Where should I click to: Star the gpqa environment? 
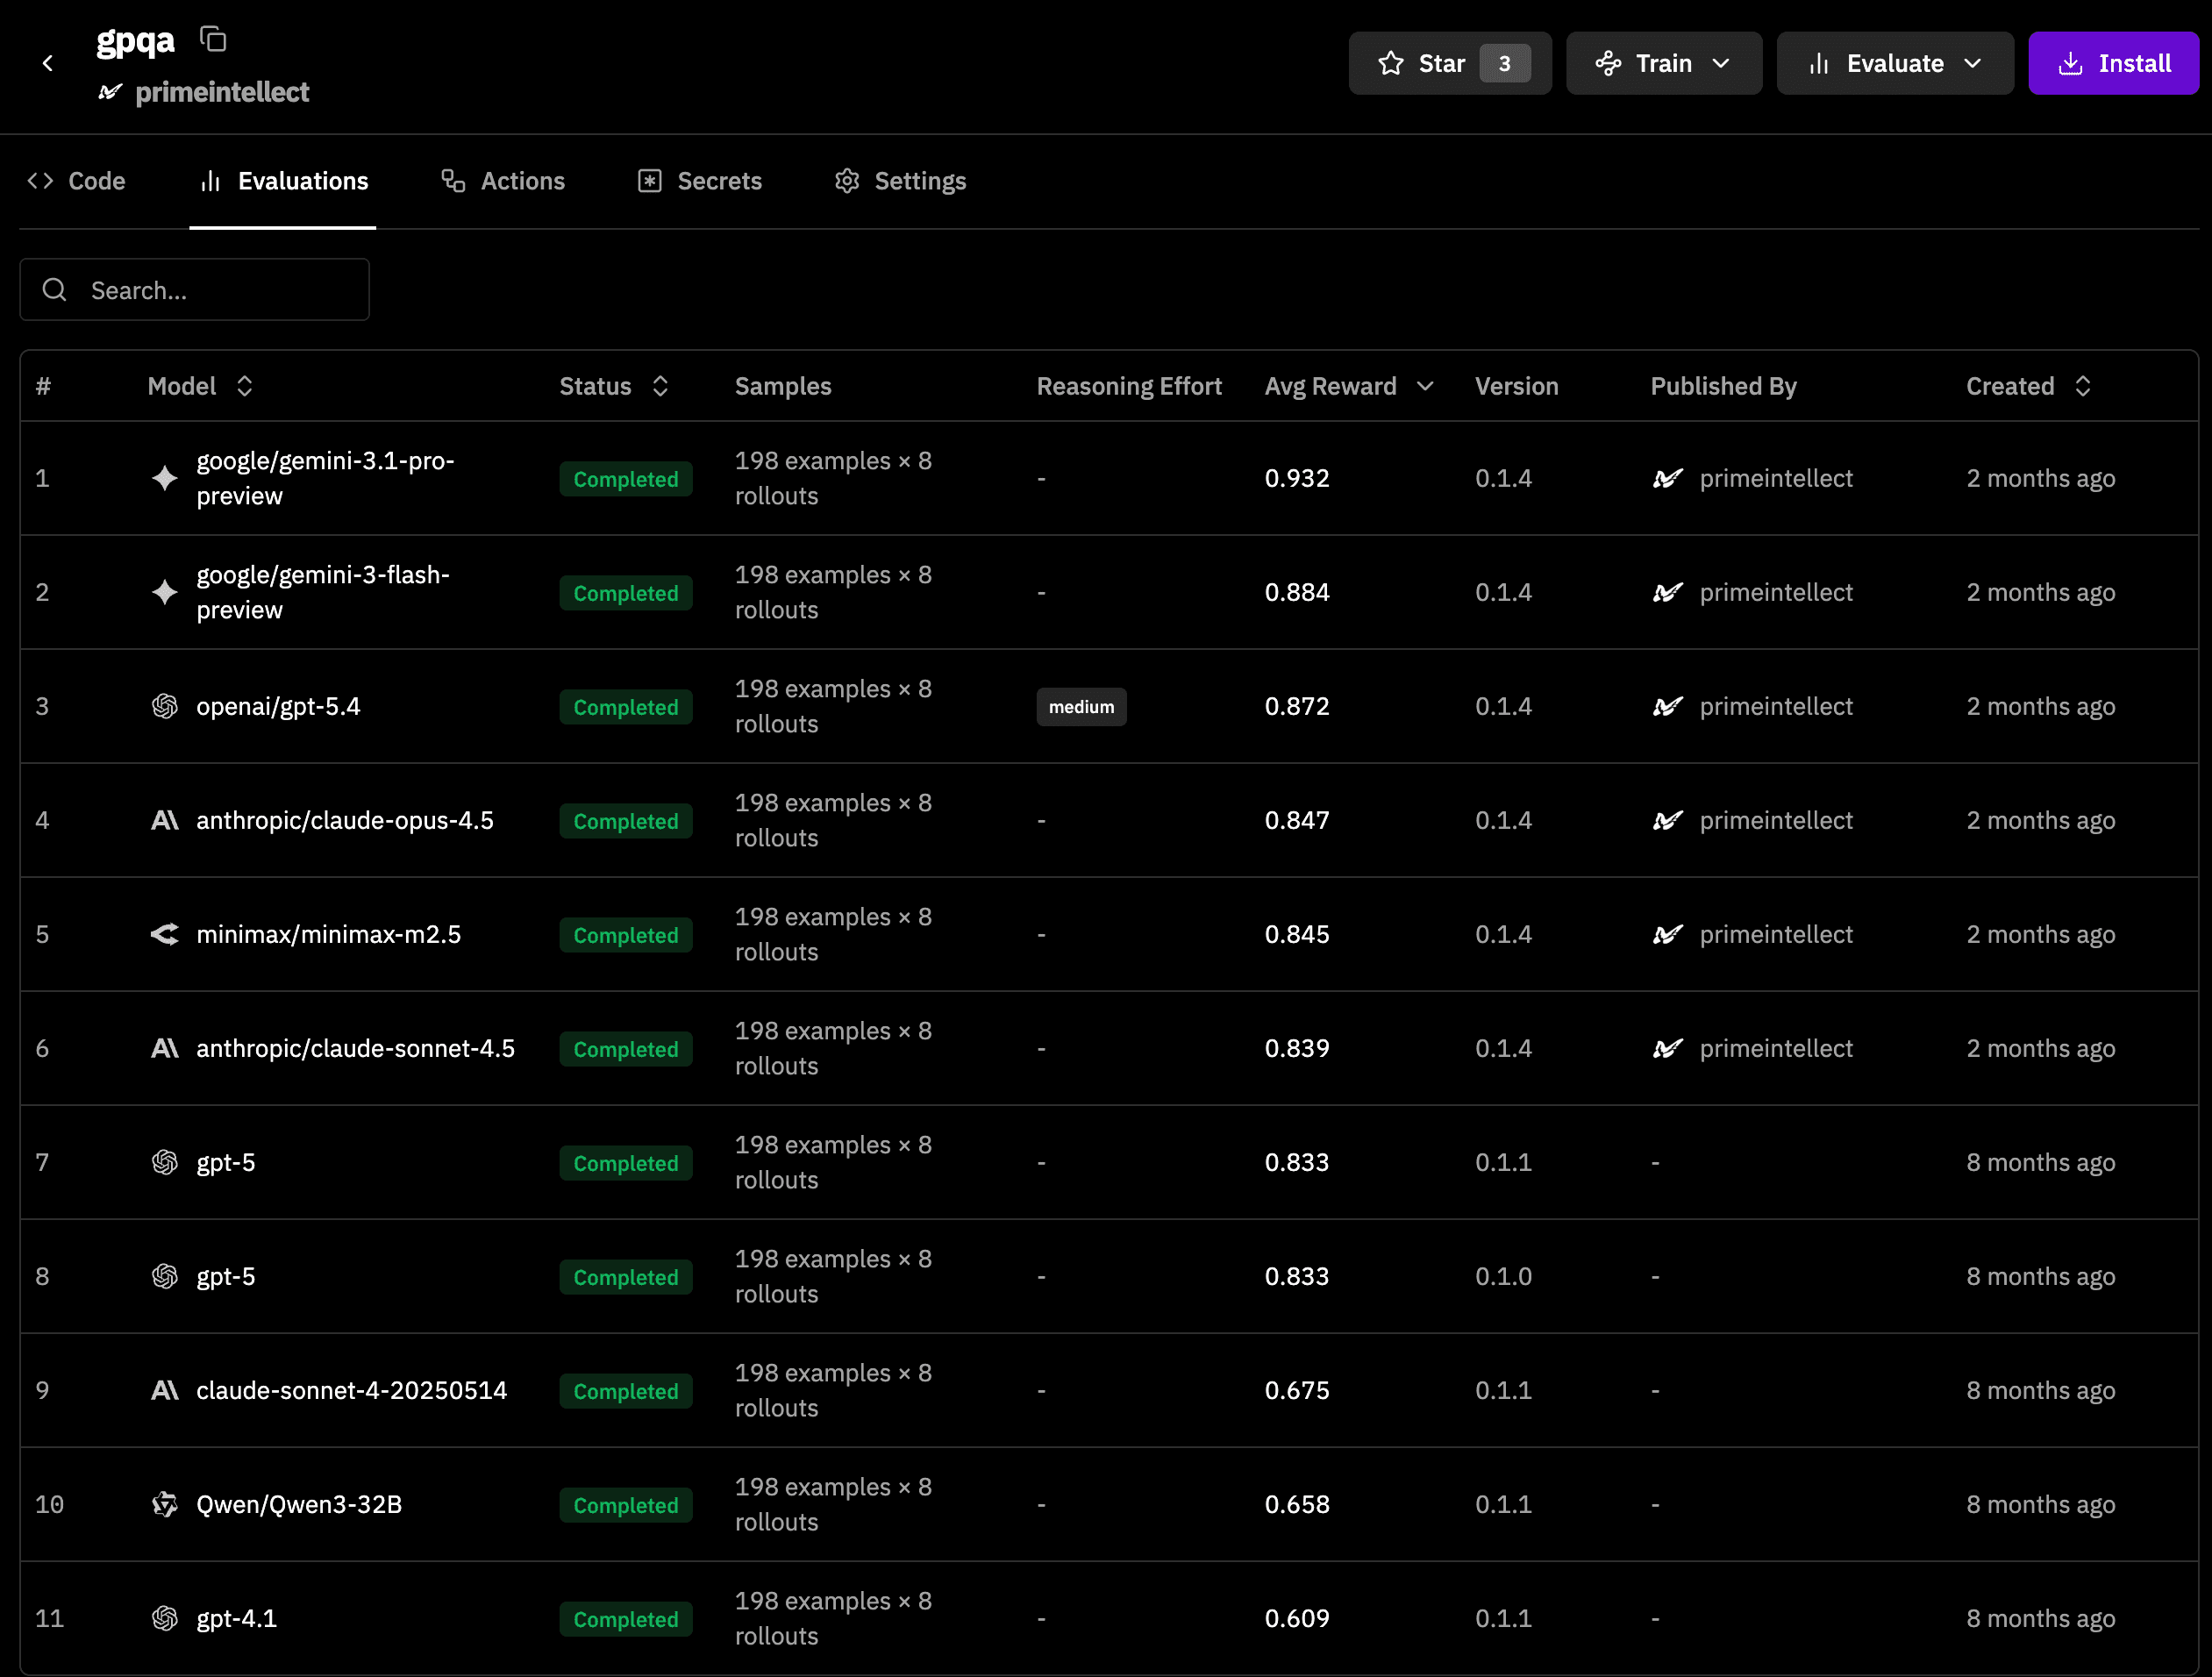(1450, 63)
